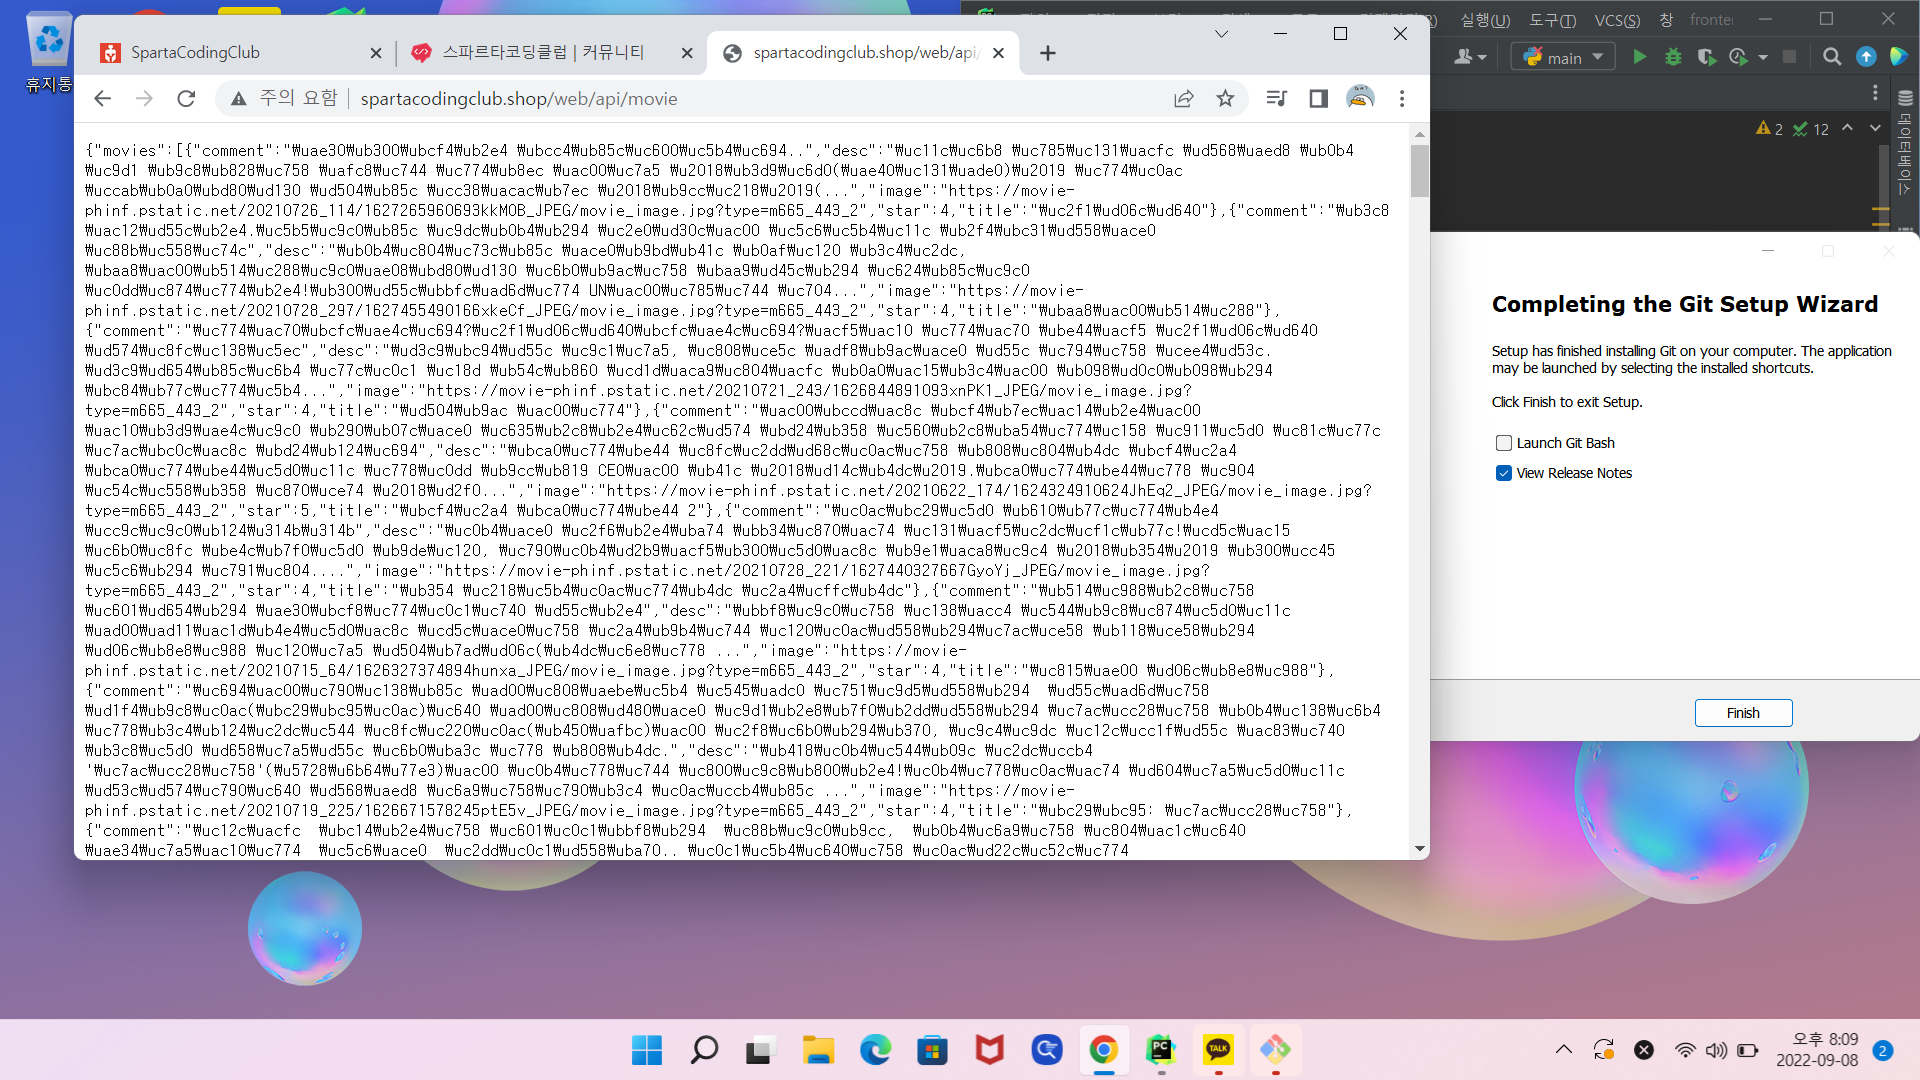Image resolution: width=1920 pixels, height=1080 pixels.
Task: Click the Chrome page scrollbar thumb
Action: [1420, 170]
